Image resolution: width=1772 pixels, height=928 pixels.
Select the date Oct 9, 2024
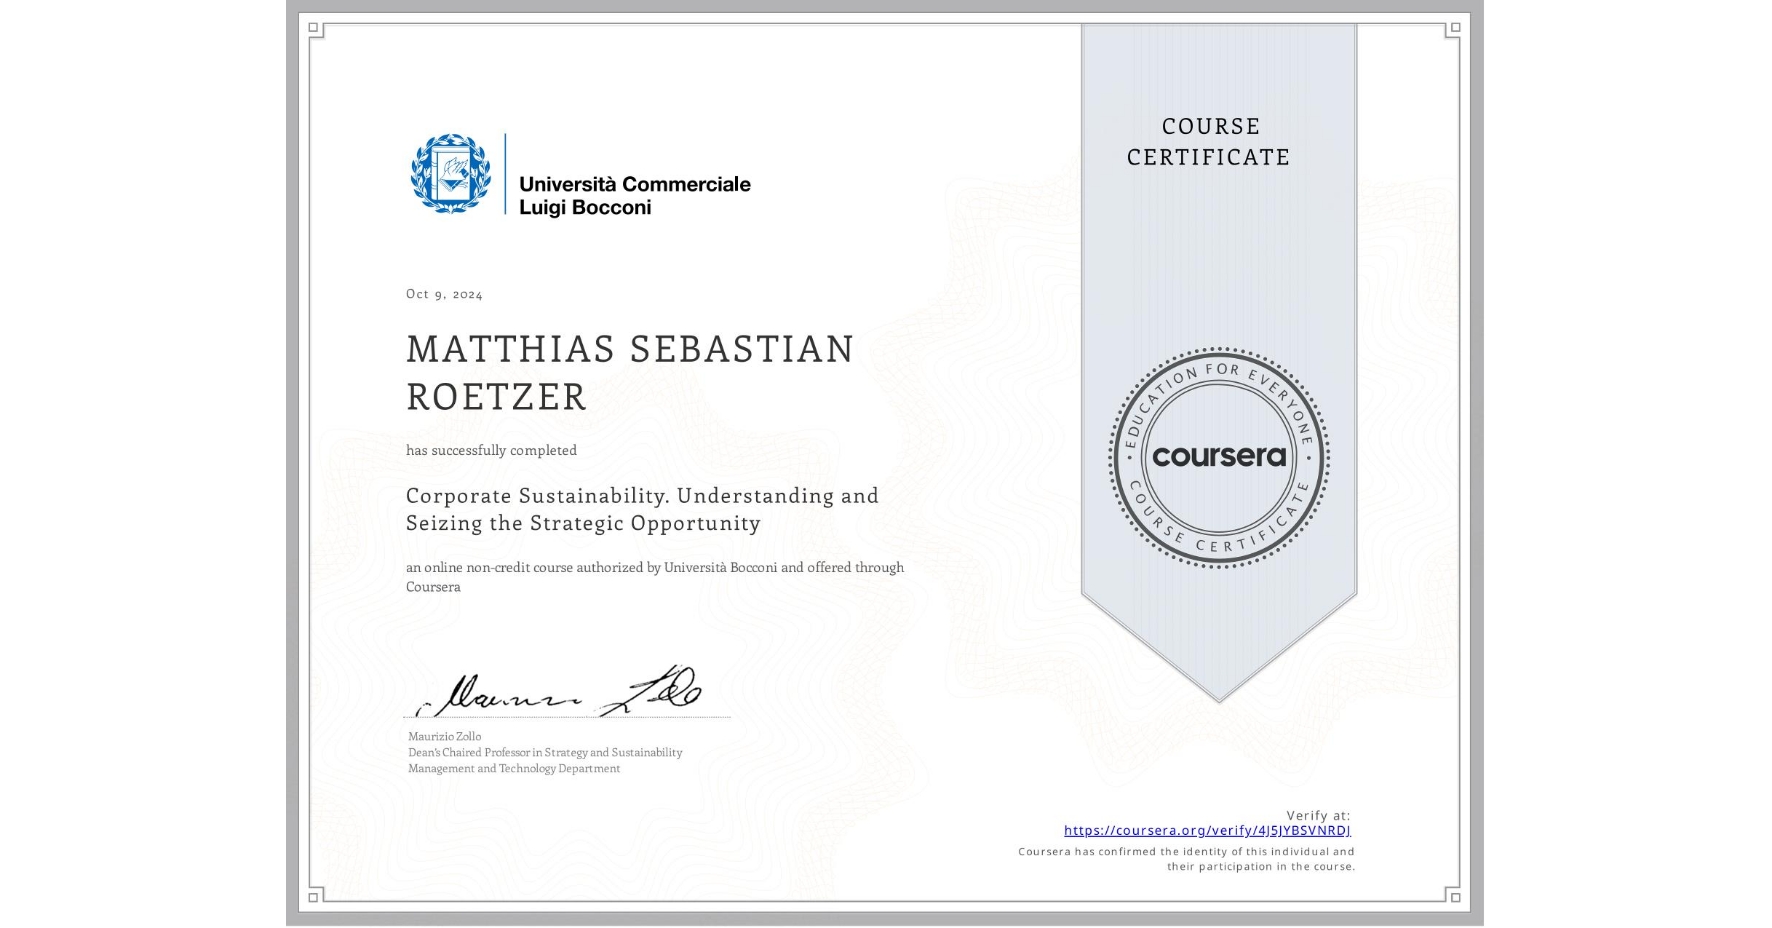click(443, 293)
